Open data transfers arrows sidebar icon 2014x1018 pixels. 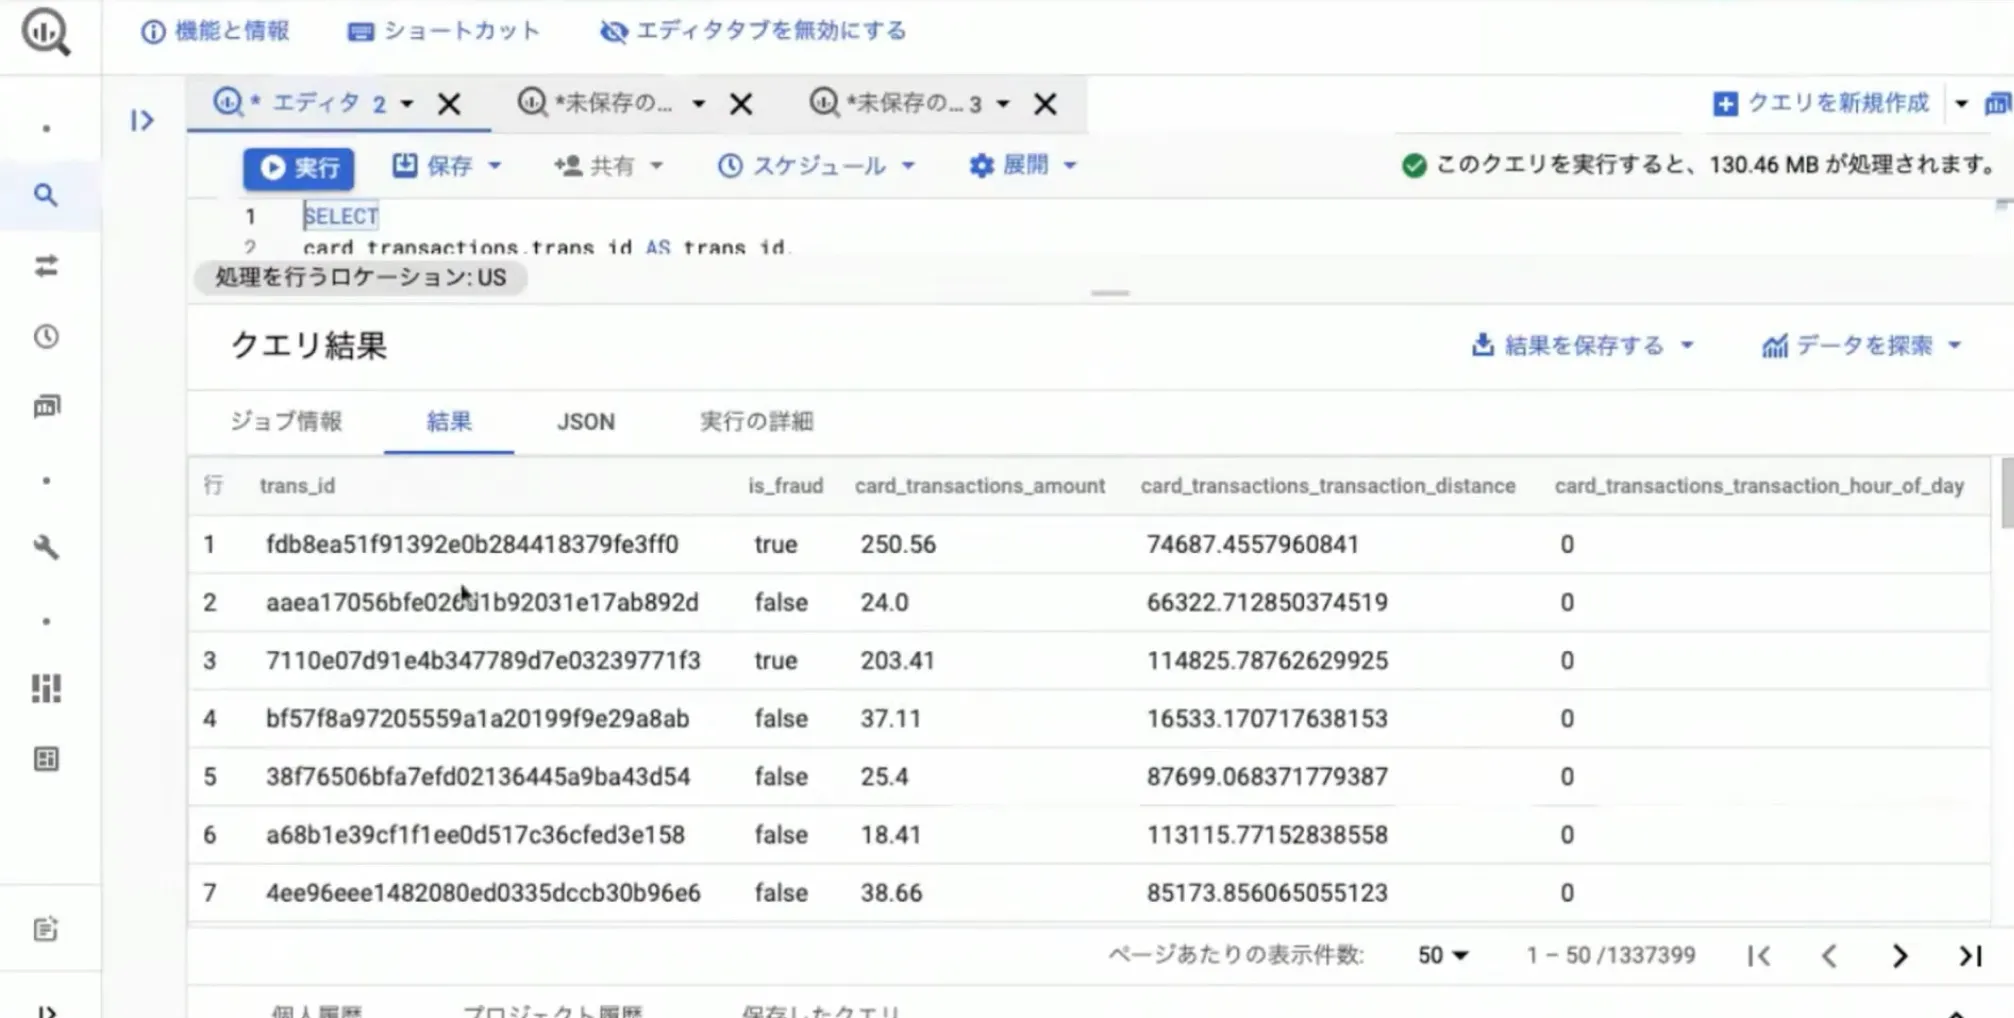tap(46, 266)
